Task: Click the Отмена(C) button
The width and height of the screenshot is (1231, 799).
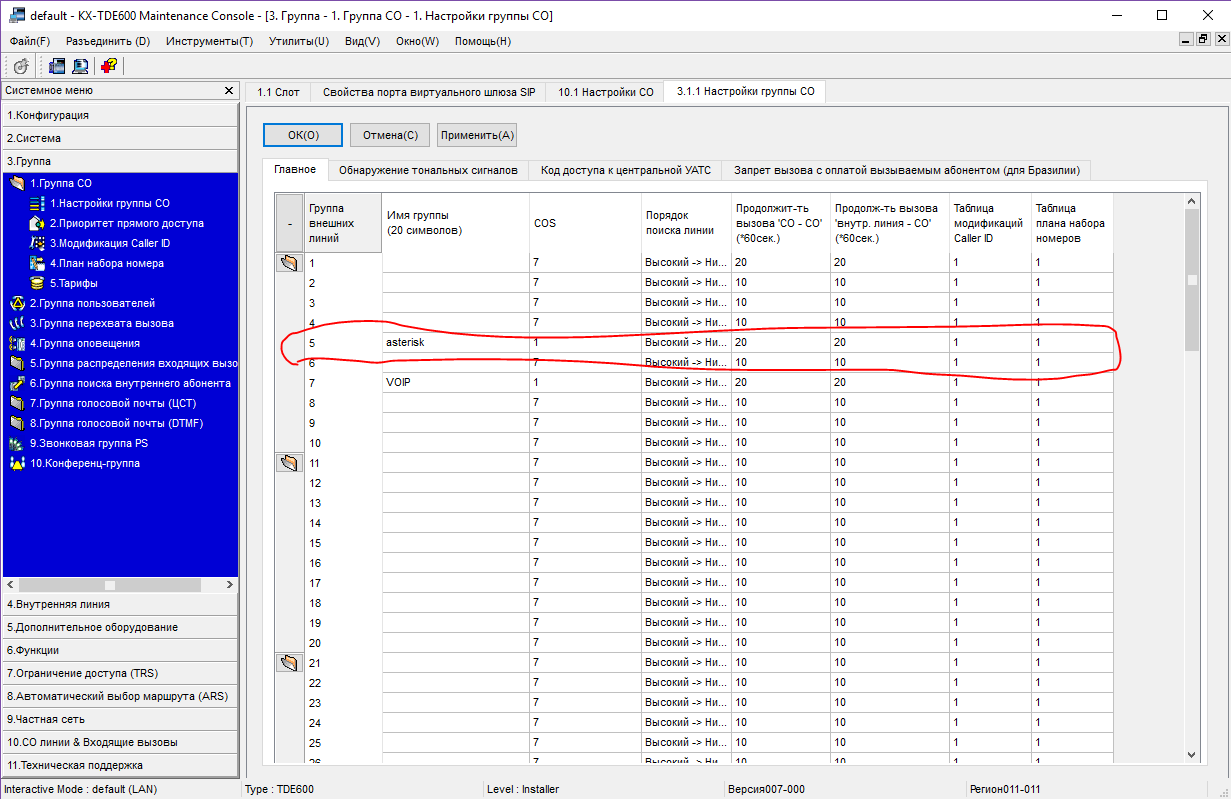Action: 390,135
